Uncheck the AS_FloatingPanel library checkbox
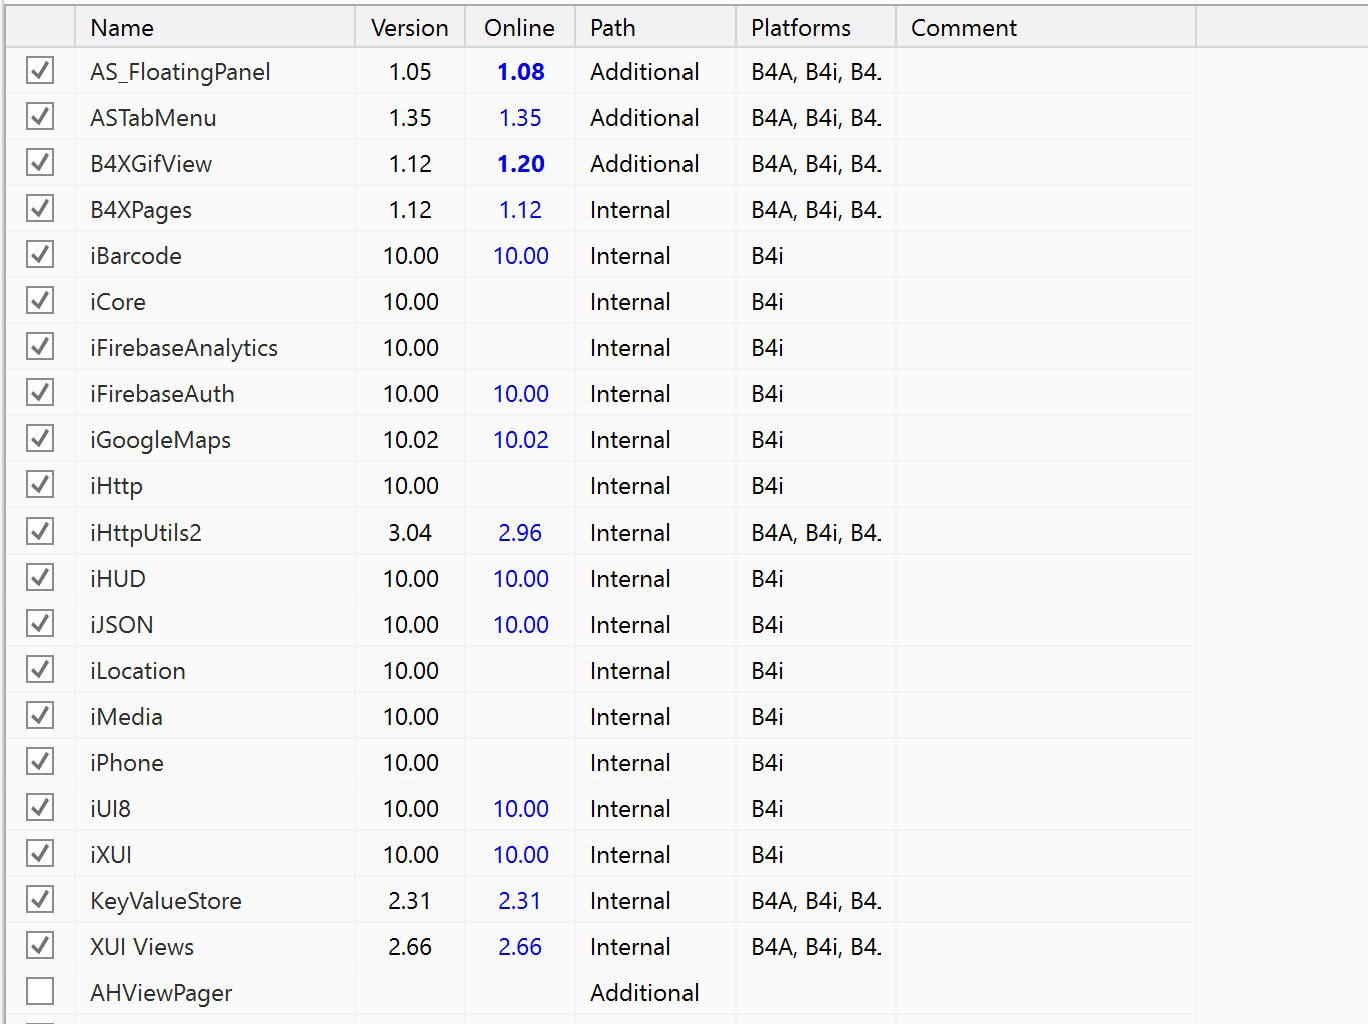1368x1024 pixels. pyautogui.click(x=40, y=71)
